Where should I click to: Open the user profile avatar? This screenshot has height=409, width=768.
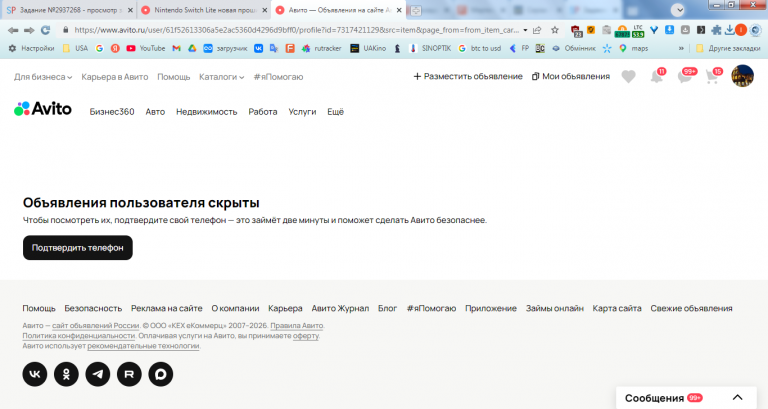point(743,76)
